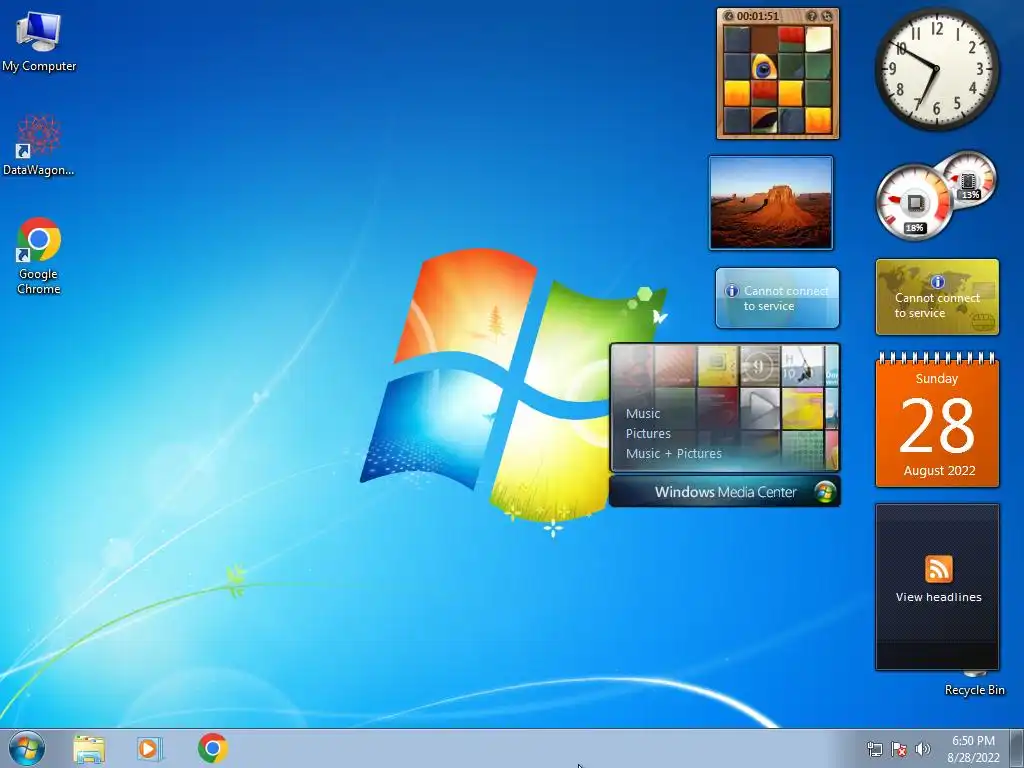Select Pictures in Media Center gadget
Viewport: 1024px width, 768px height.
[648, 434]
